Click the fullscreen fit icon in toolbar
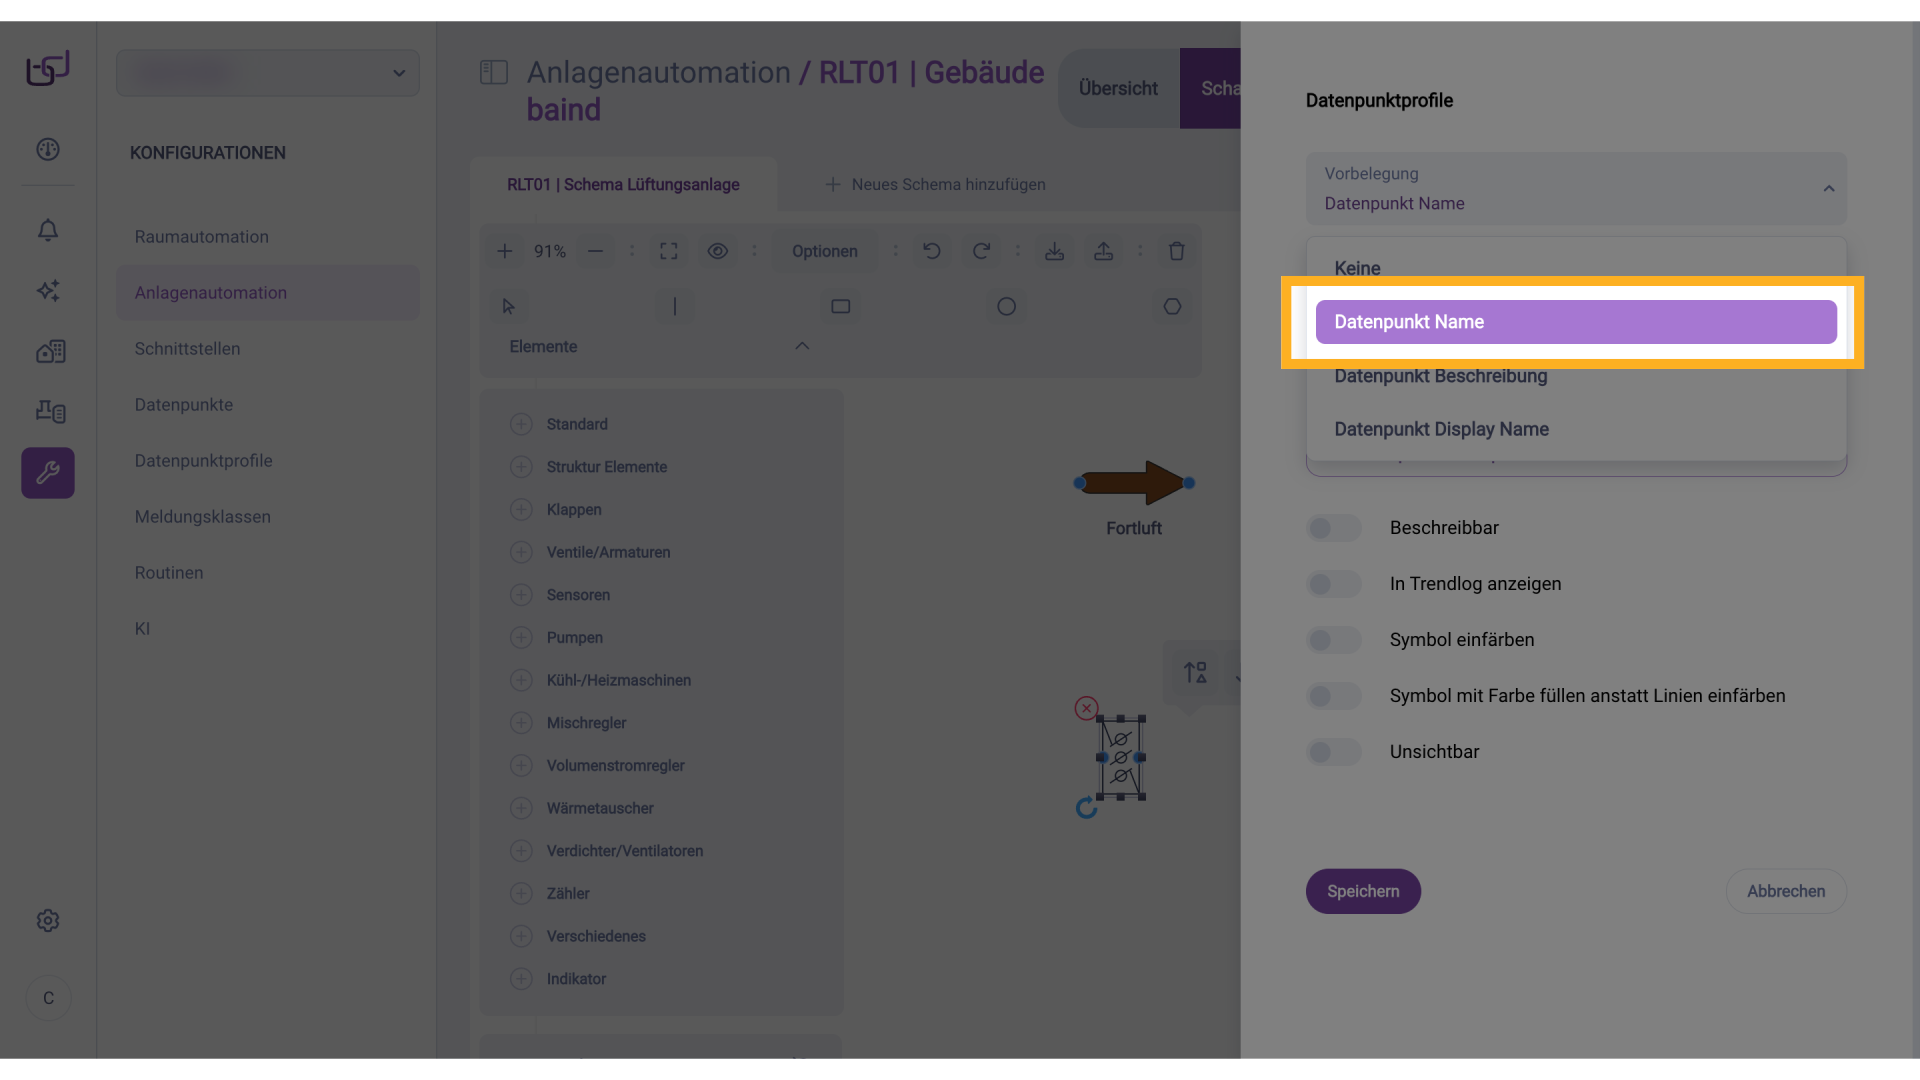The height and width of the screenshot is (1080, 1920). point(668,251)
